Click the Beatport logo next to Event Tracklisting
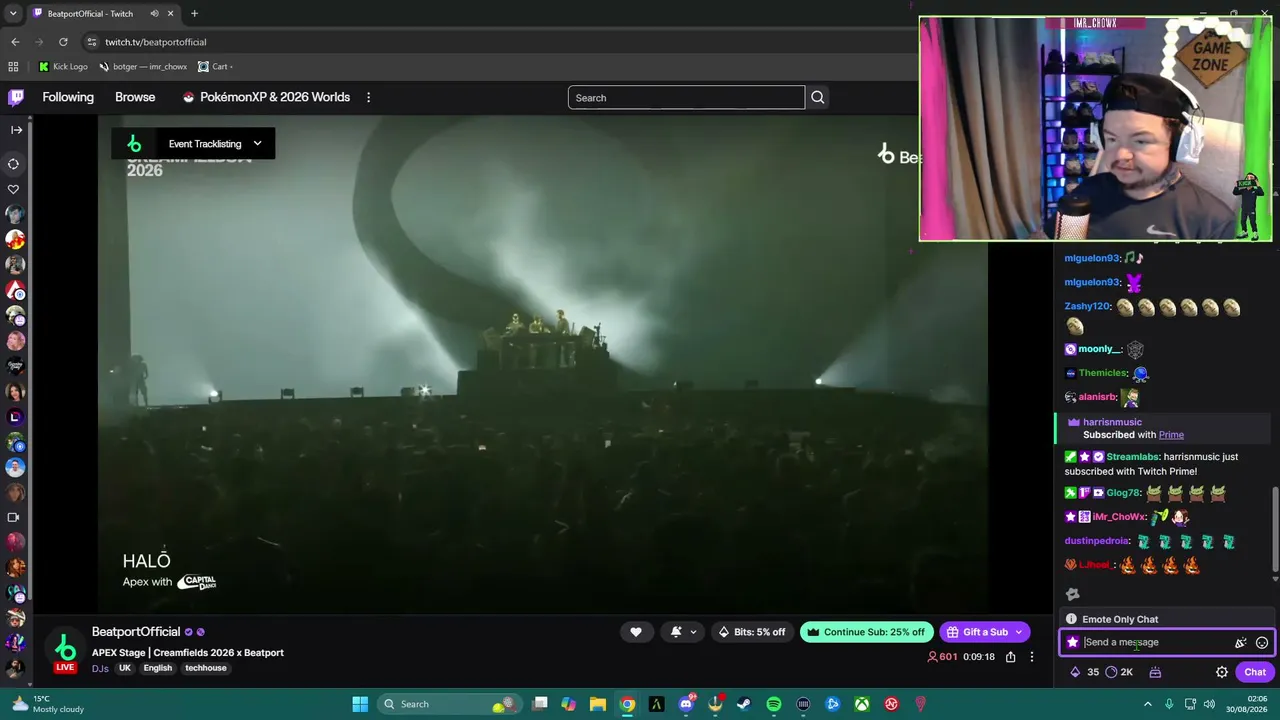 (134, 144)
